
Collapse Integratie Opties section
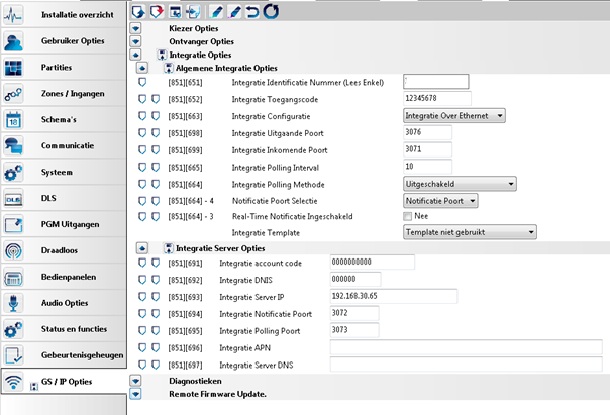coord(135,55)
